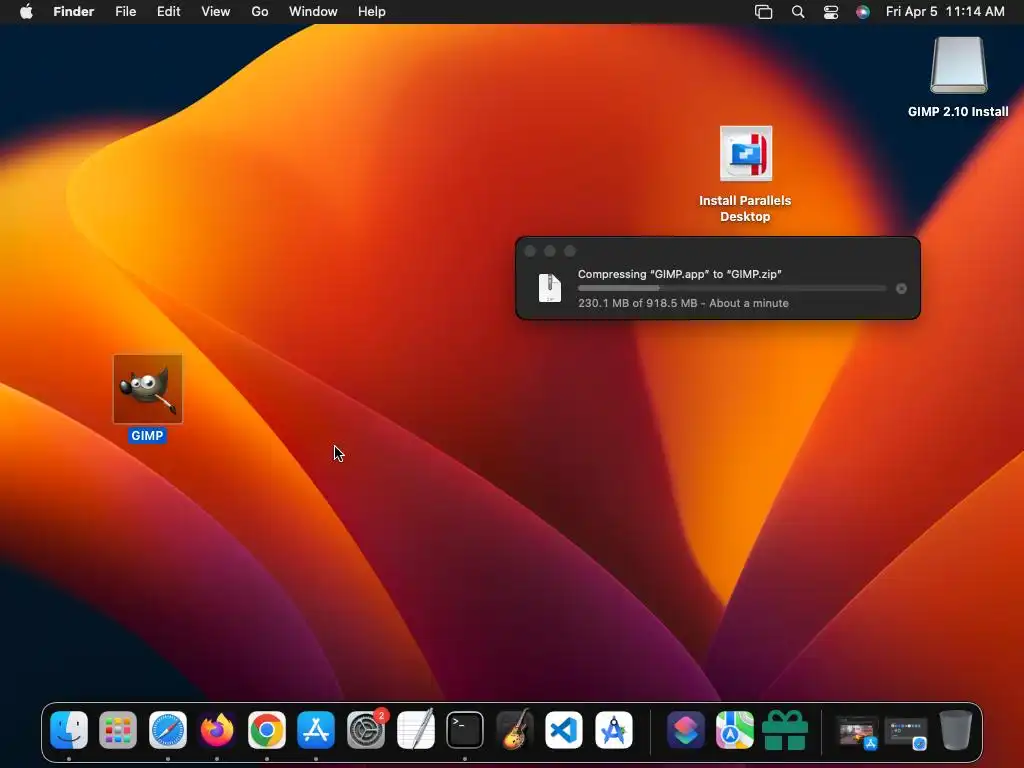1024x768 pixels.
Task: Open Control Center in menu bar
Action: [x=831, y=12]
